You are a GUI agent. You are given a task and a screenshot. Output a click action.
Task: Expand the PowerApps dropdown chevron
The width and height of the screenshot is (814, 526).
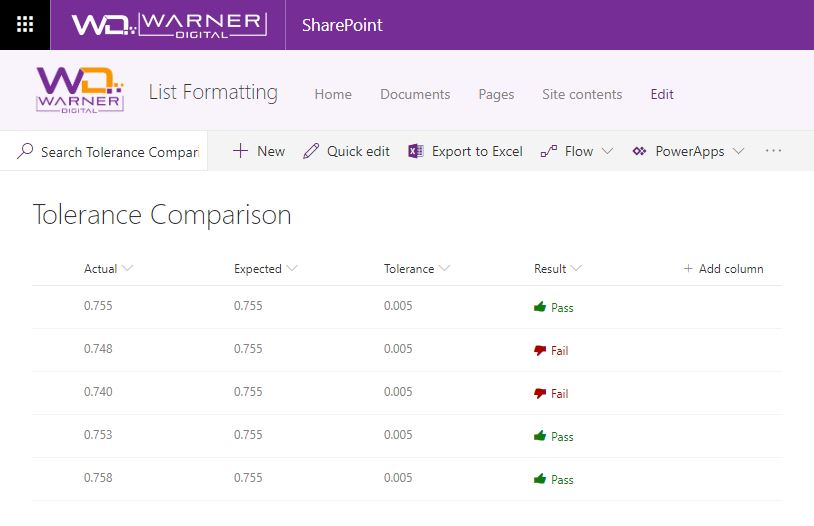tap(738, 151)
